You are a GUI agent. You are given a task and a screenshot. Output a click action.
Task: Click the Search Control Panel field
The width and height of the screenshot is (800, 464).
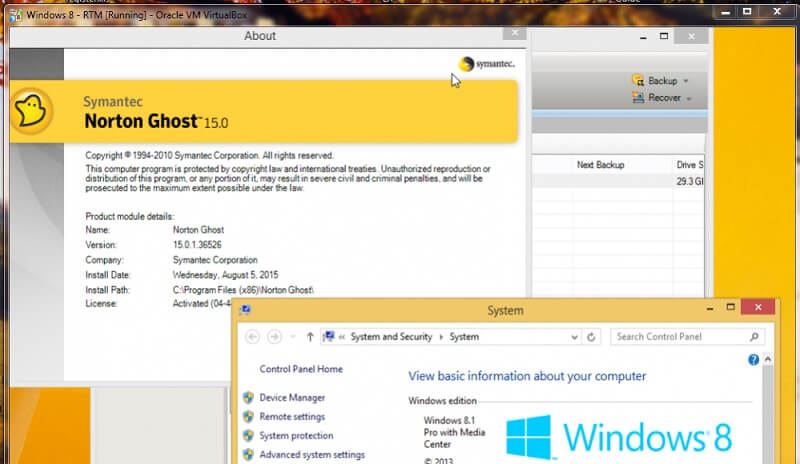pyautogui.click(x=687, y=337)
